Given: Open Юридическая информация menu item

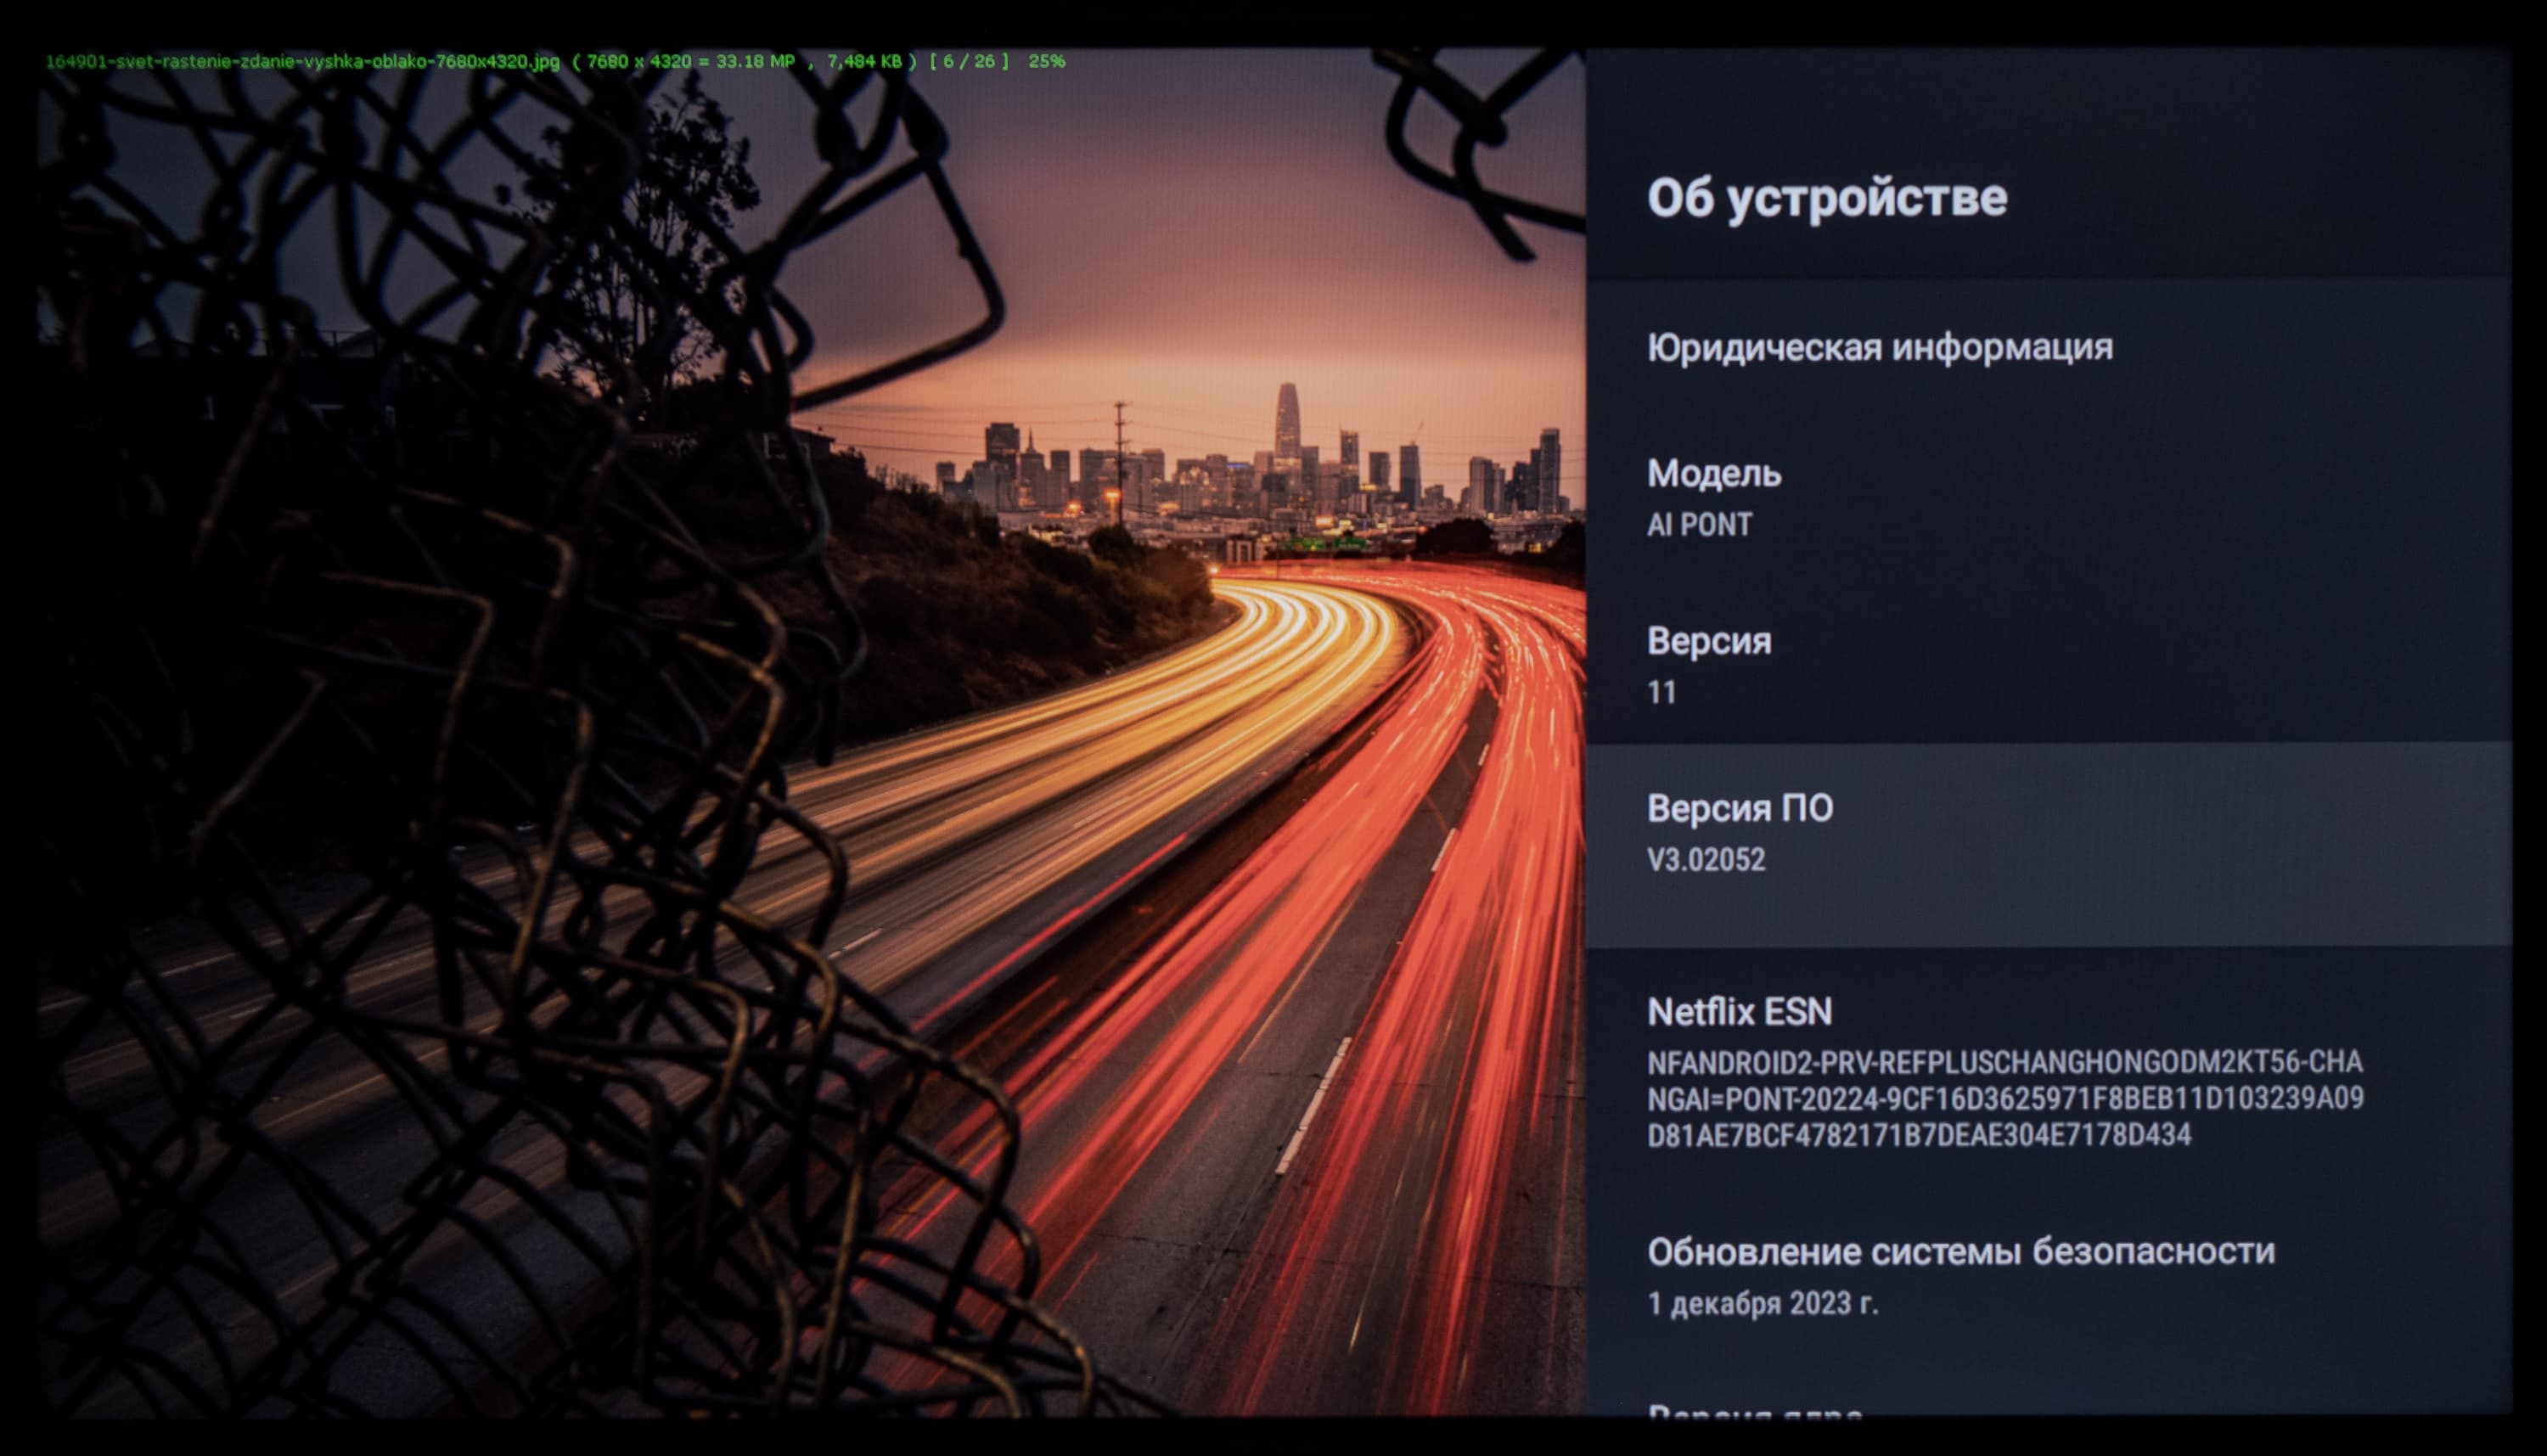Looking at the screenshot, I should pyautogui.click(x=1879, y=347).
